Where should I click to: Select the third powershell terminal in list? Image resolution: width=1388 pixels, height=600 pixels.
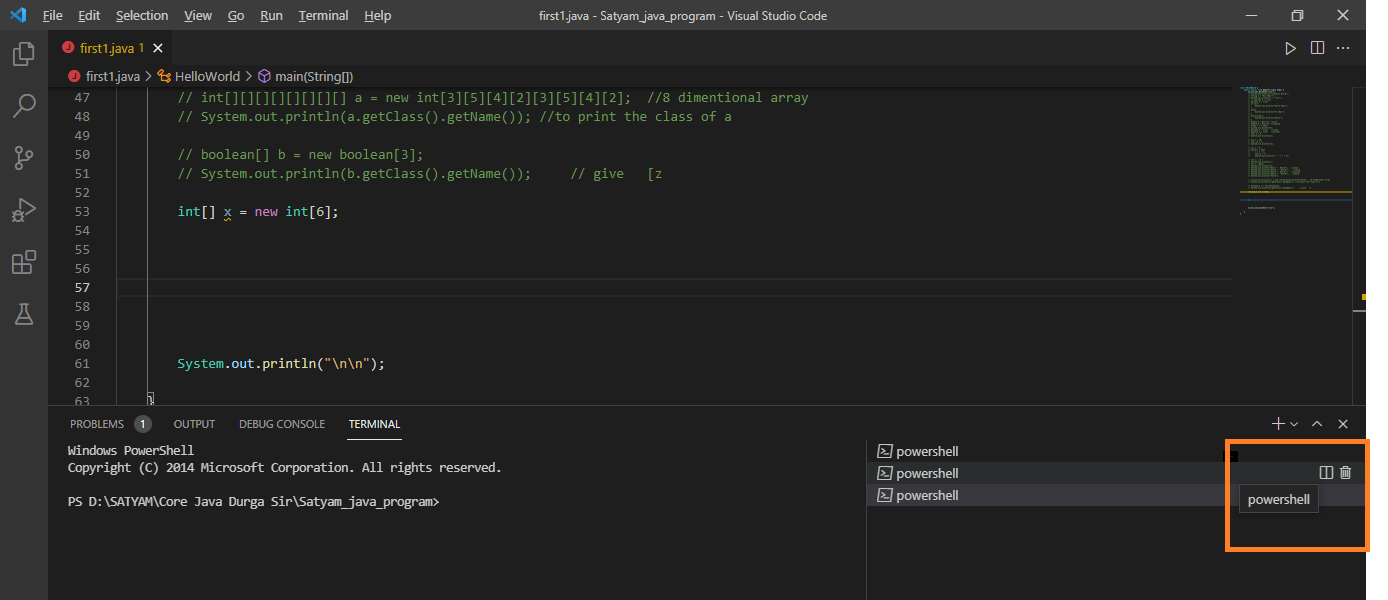[x=926, y=494]
